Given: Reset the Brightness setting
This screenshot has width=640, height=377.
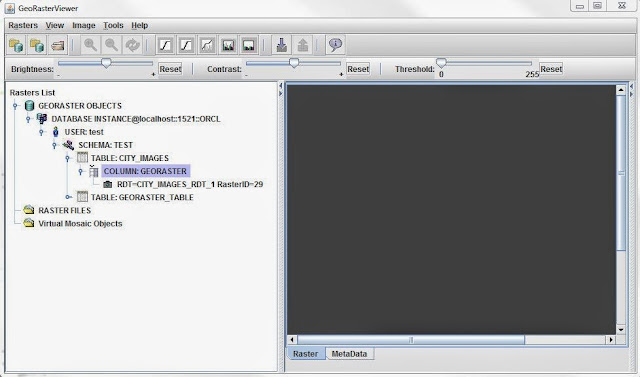Looking at the screenshot, I should coord(170,69).
